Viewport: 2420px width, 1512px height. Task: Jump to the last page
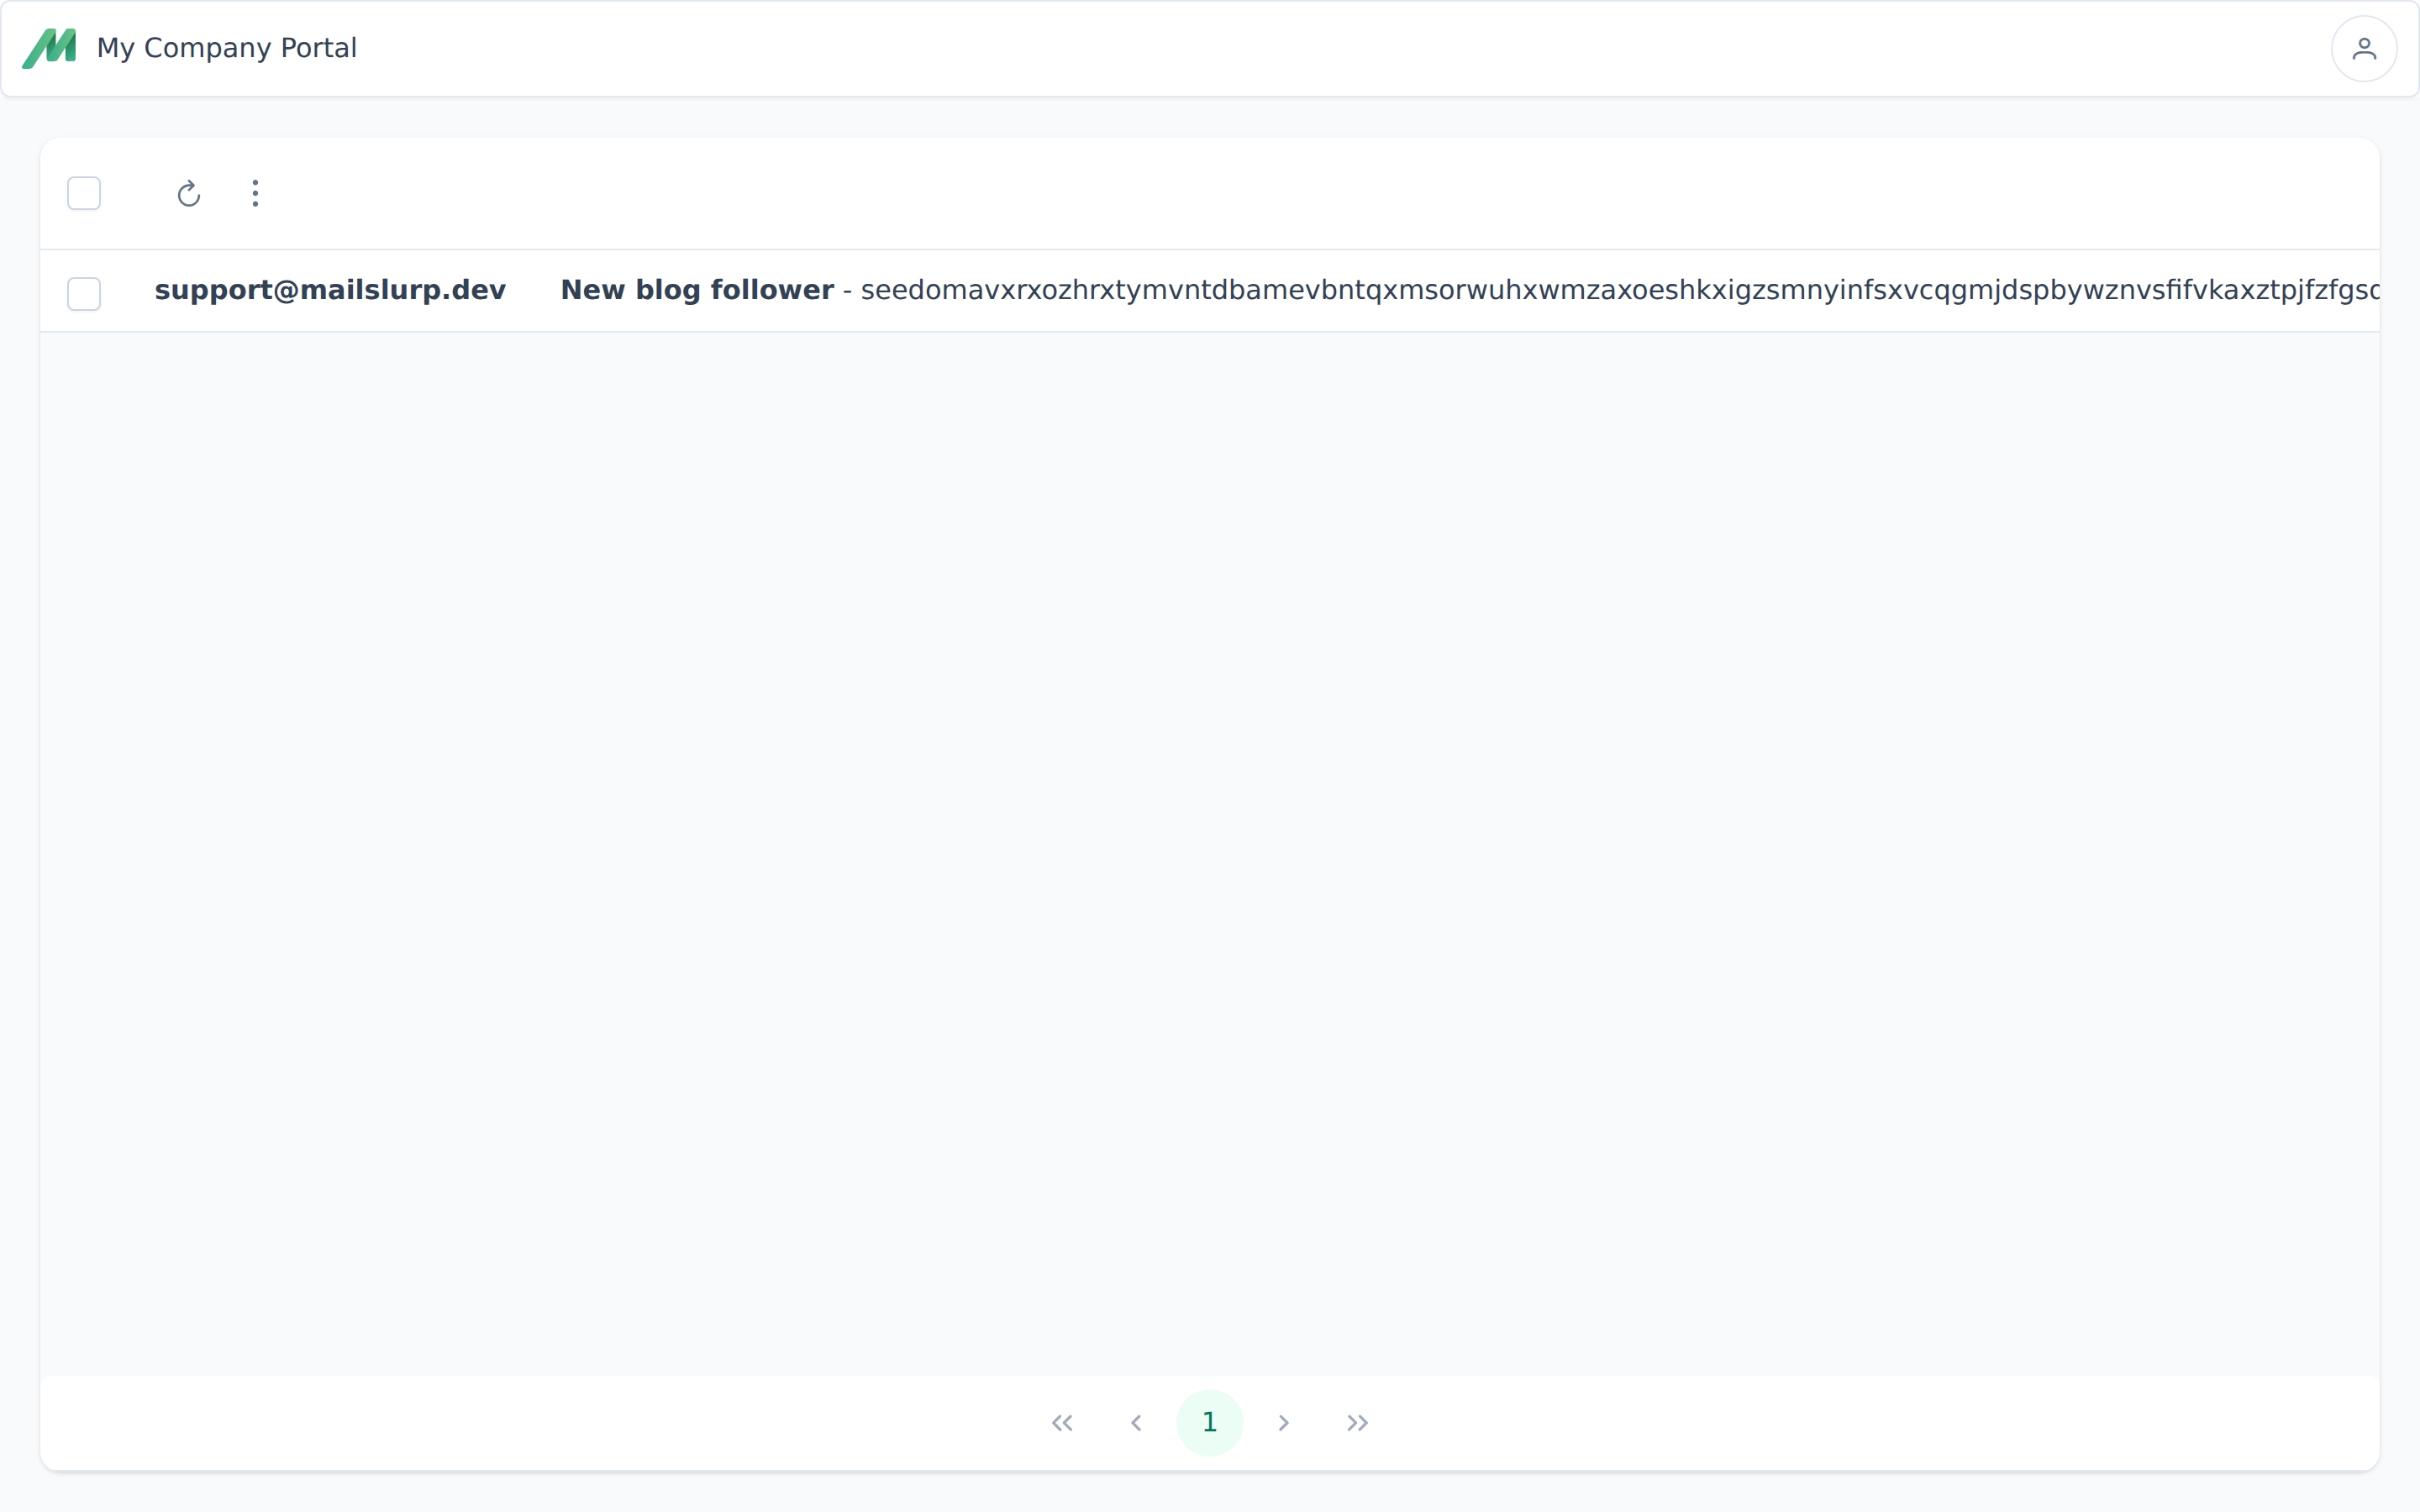click(1357, 1422)
